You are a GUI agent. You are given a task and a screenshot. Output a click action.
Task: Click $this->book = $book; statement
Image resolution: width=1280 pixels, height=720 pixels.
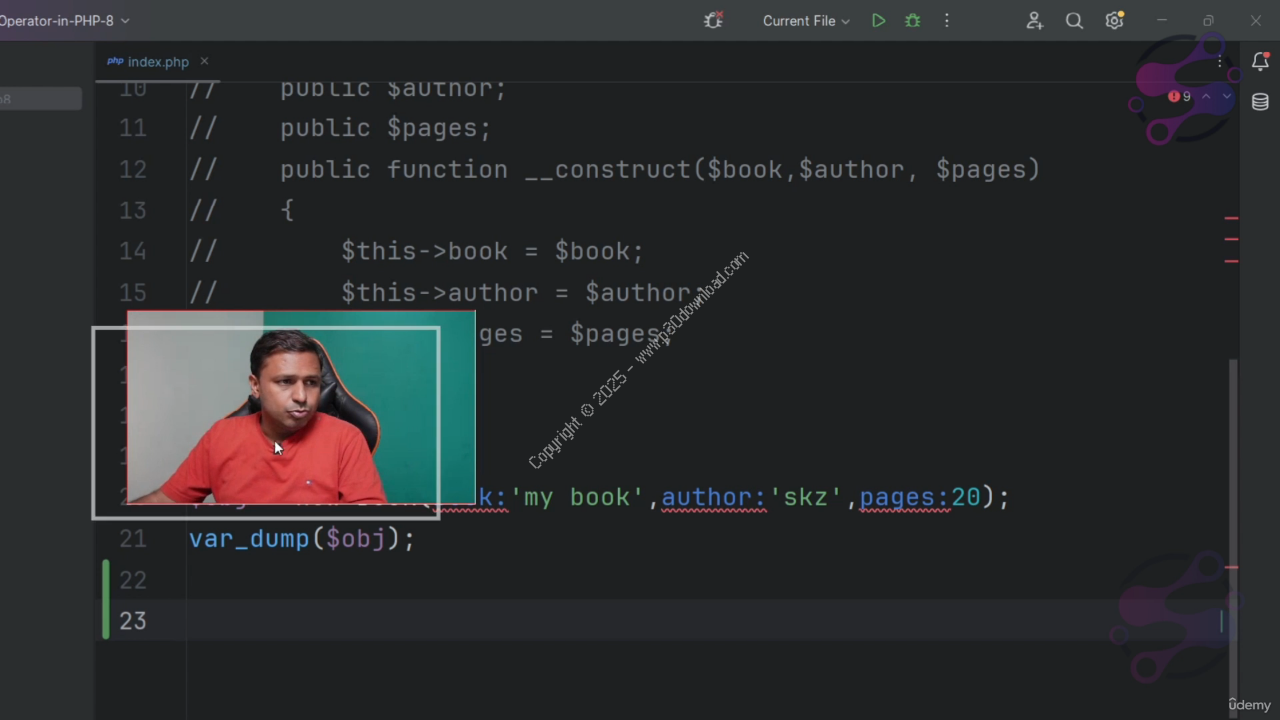[x=492, y=251]
